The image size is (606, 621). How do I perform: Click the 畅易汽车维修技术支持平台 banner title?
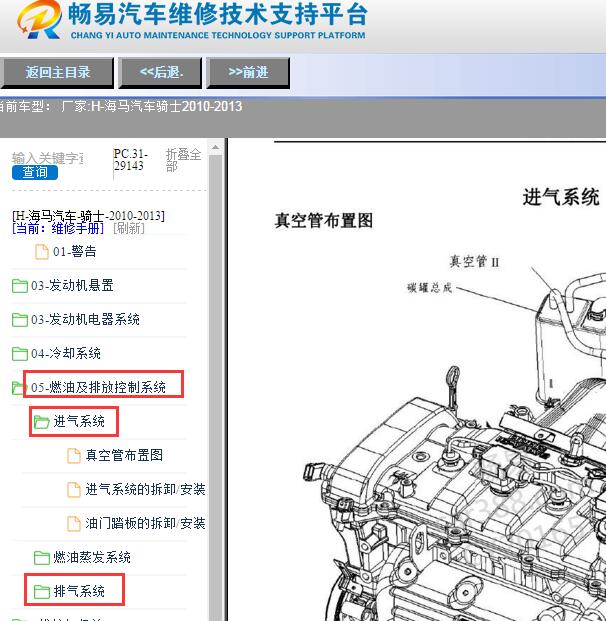(217, 14)
